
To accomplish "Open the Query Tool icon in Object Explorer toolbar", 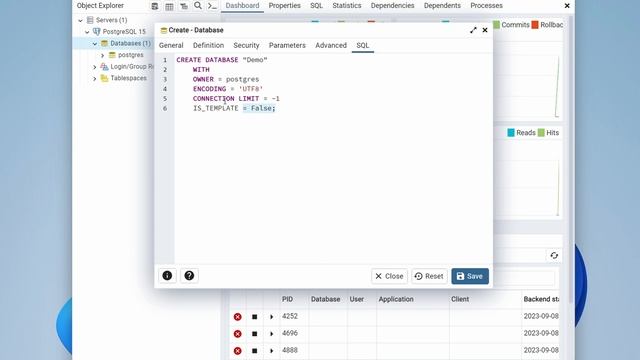I will pos(155,6).
